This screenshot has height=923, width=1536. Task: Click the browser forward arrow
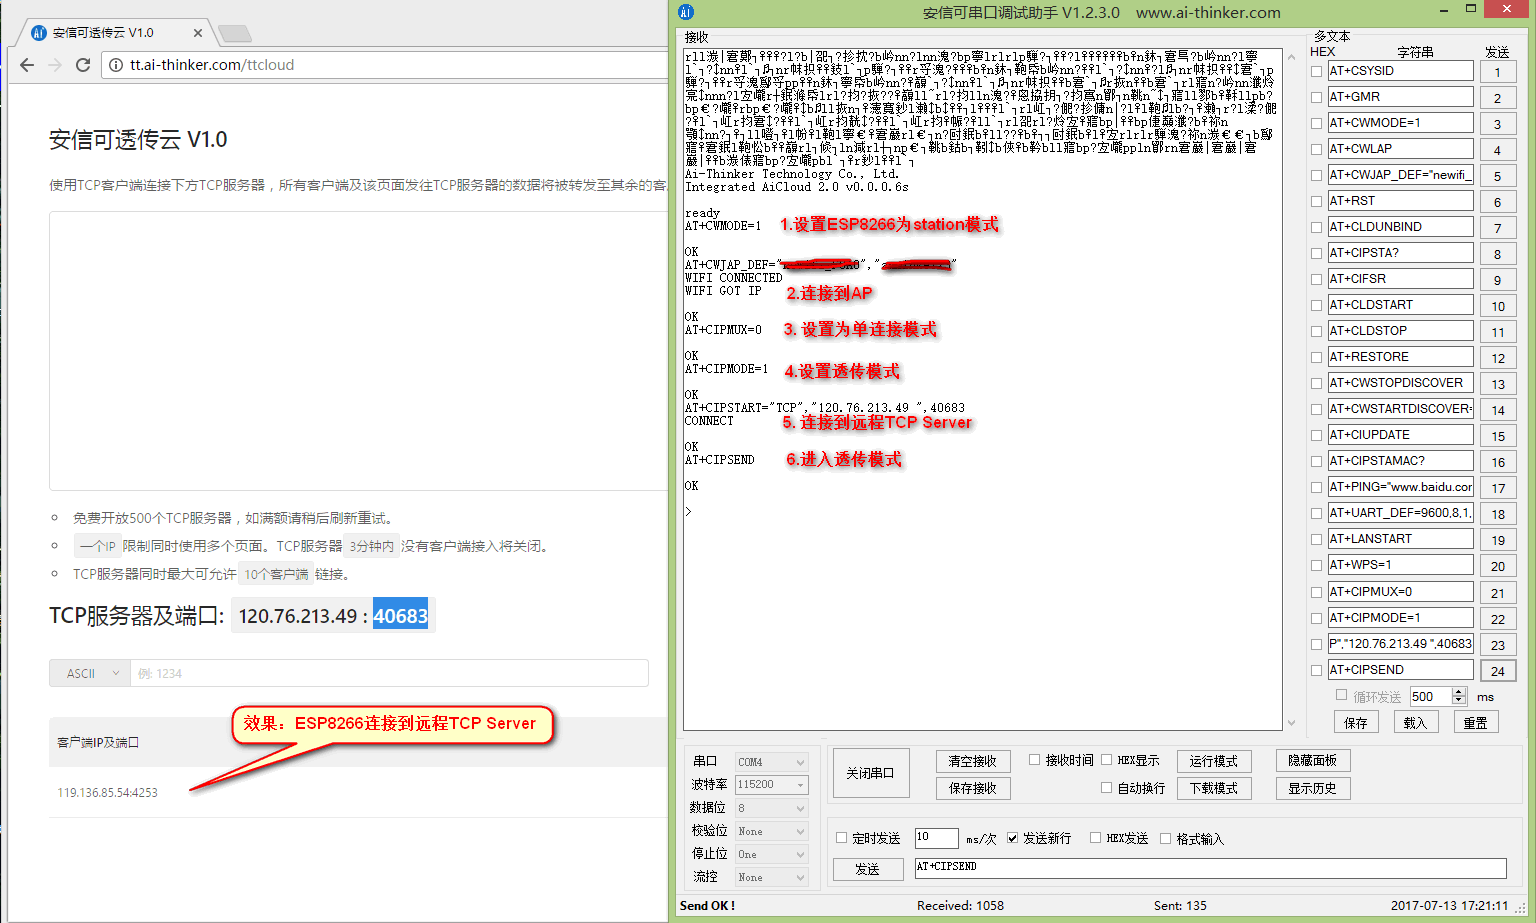[55, 65]
